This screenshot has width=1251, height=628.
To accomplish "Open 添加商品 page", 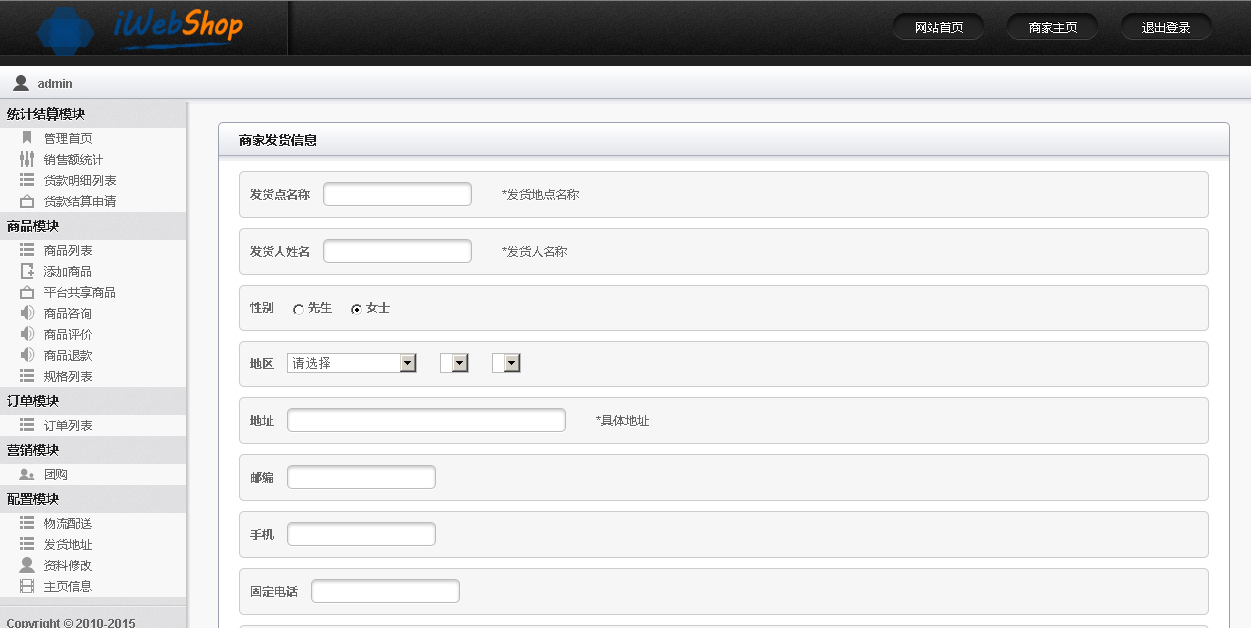I will (x=68, y=272).
